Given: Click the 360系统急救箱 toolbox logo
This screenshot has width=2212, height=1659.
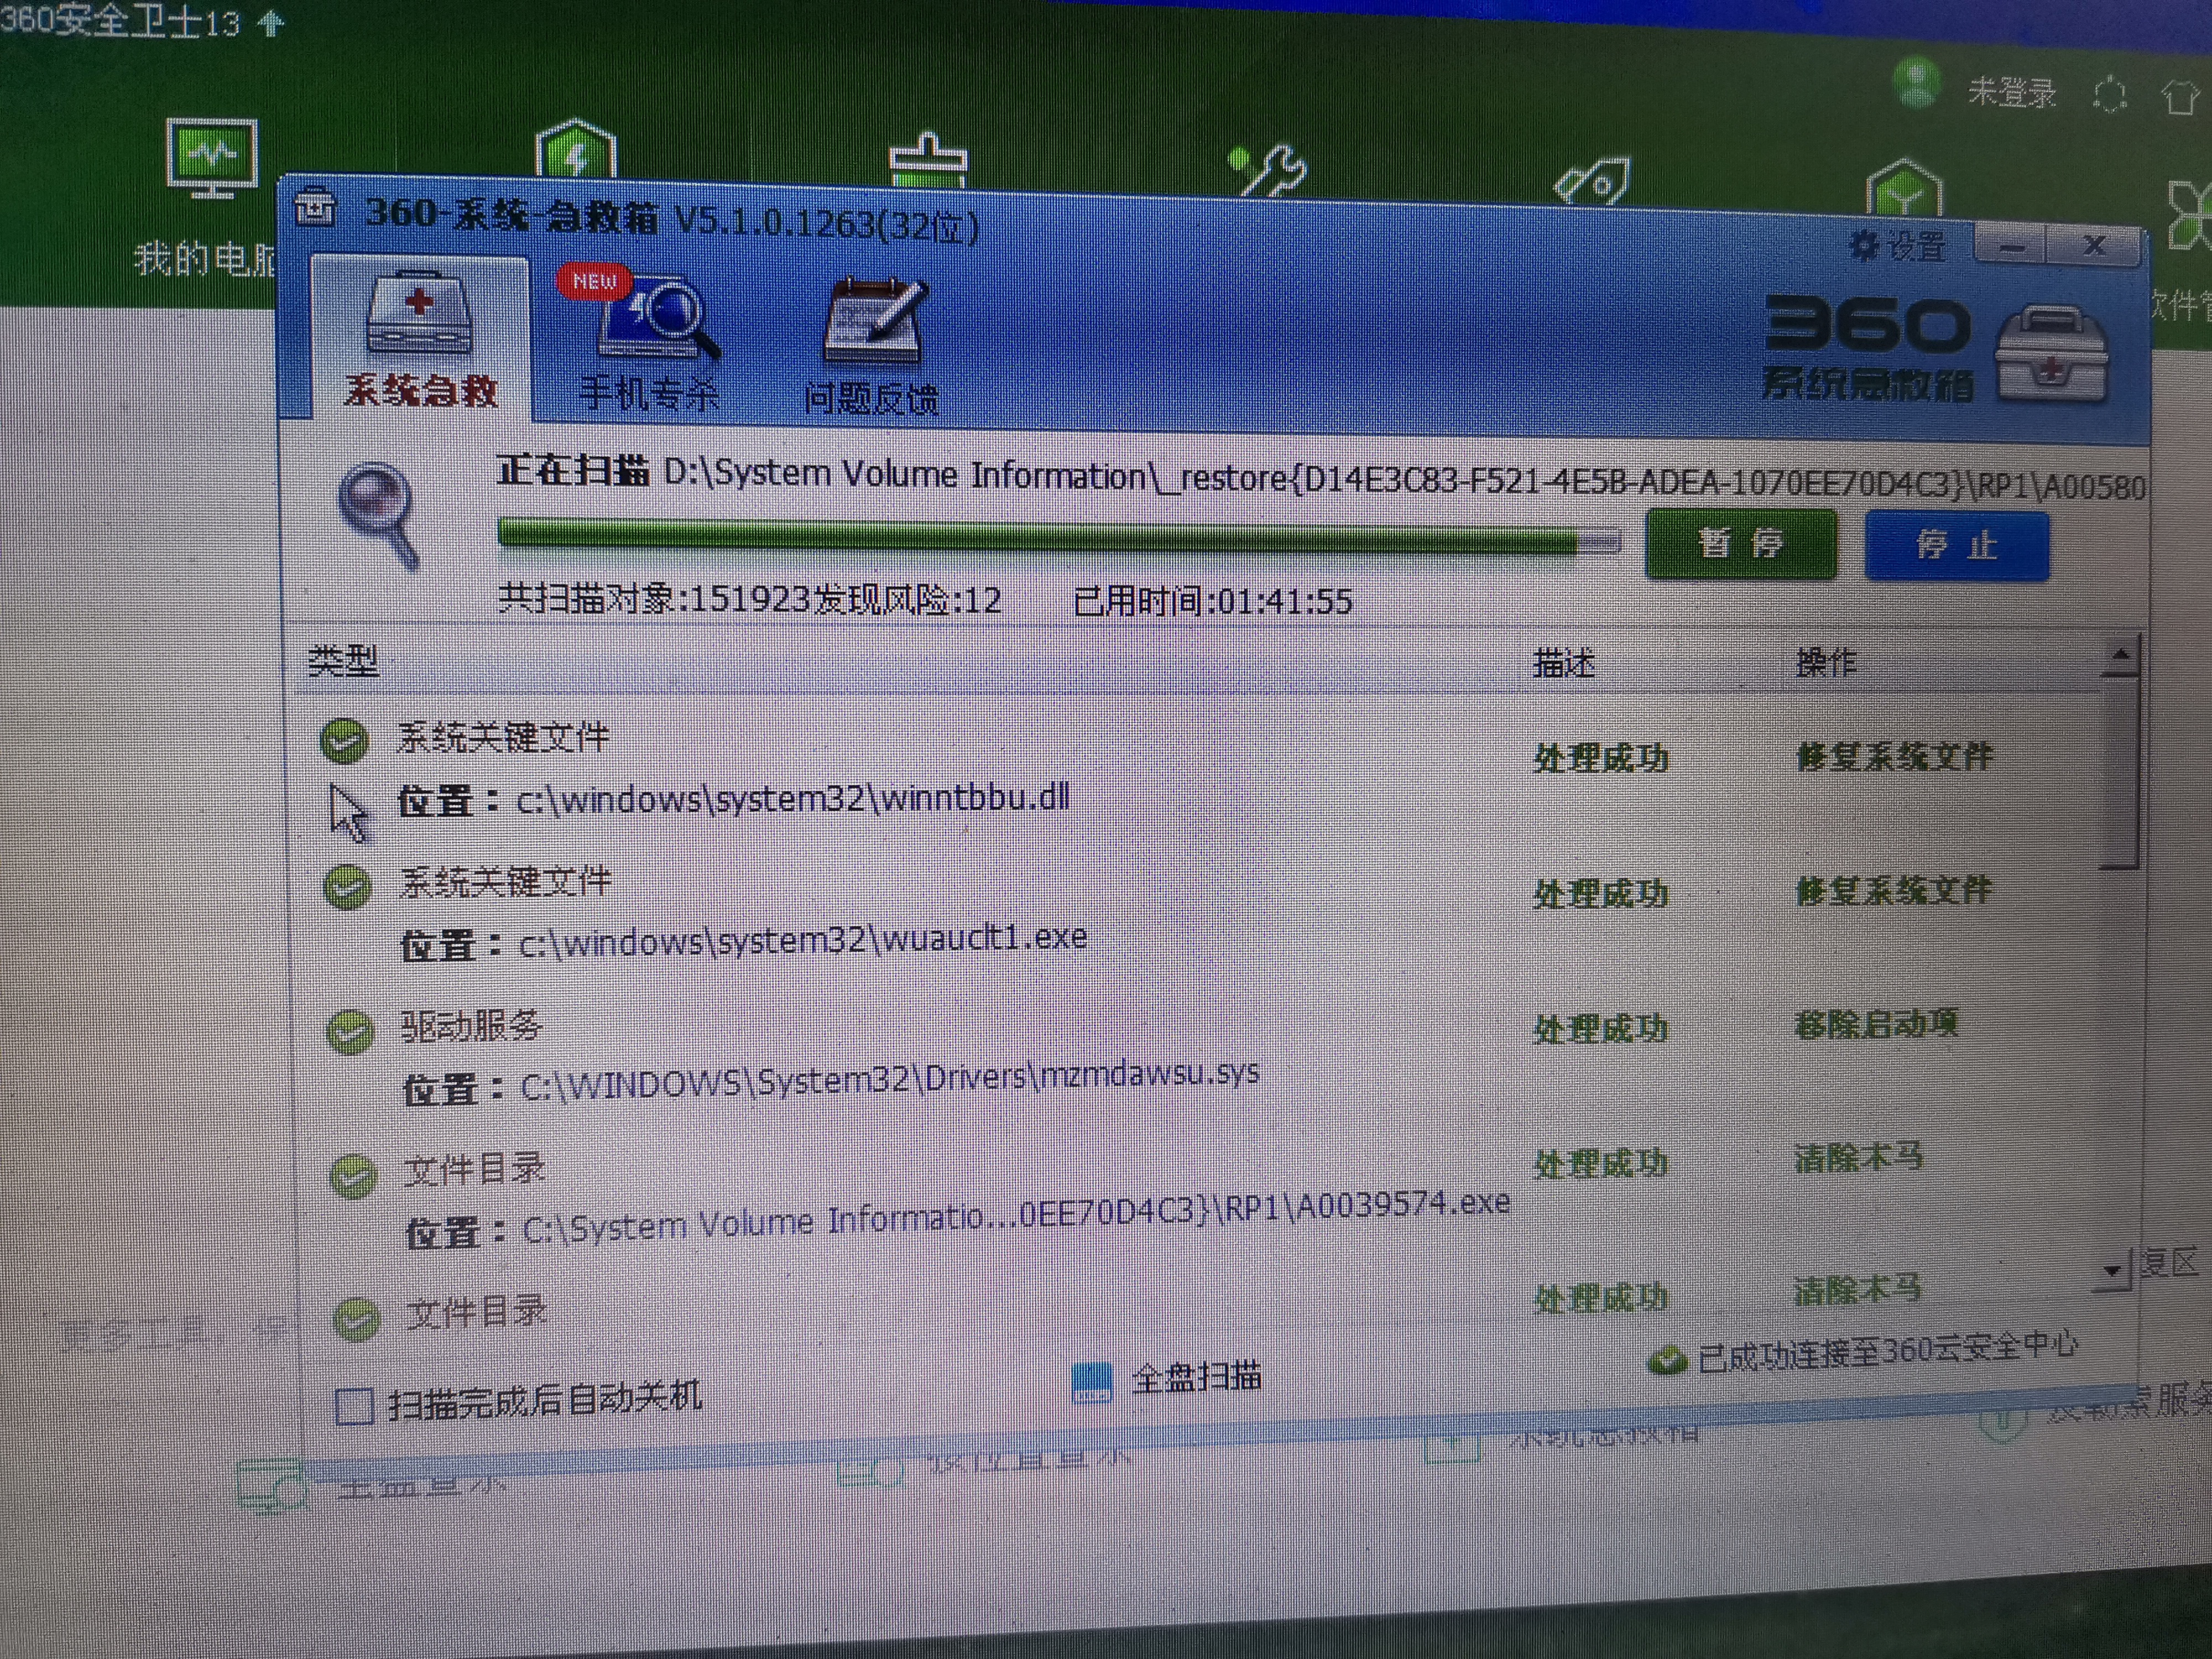Looking at the screenshot, I should (x=1936, y=350).
